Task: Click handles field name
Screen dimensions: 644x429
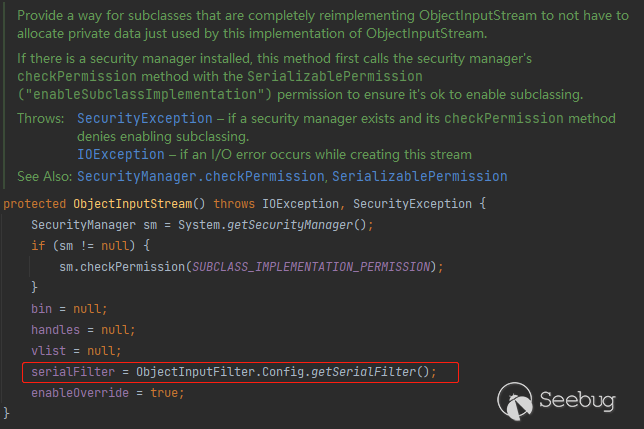Action: [55, 330]
